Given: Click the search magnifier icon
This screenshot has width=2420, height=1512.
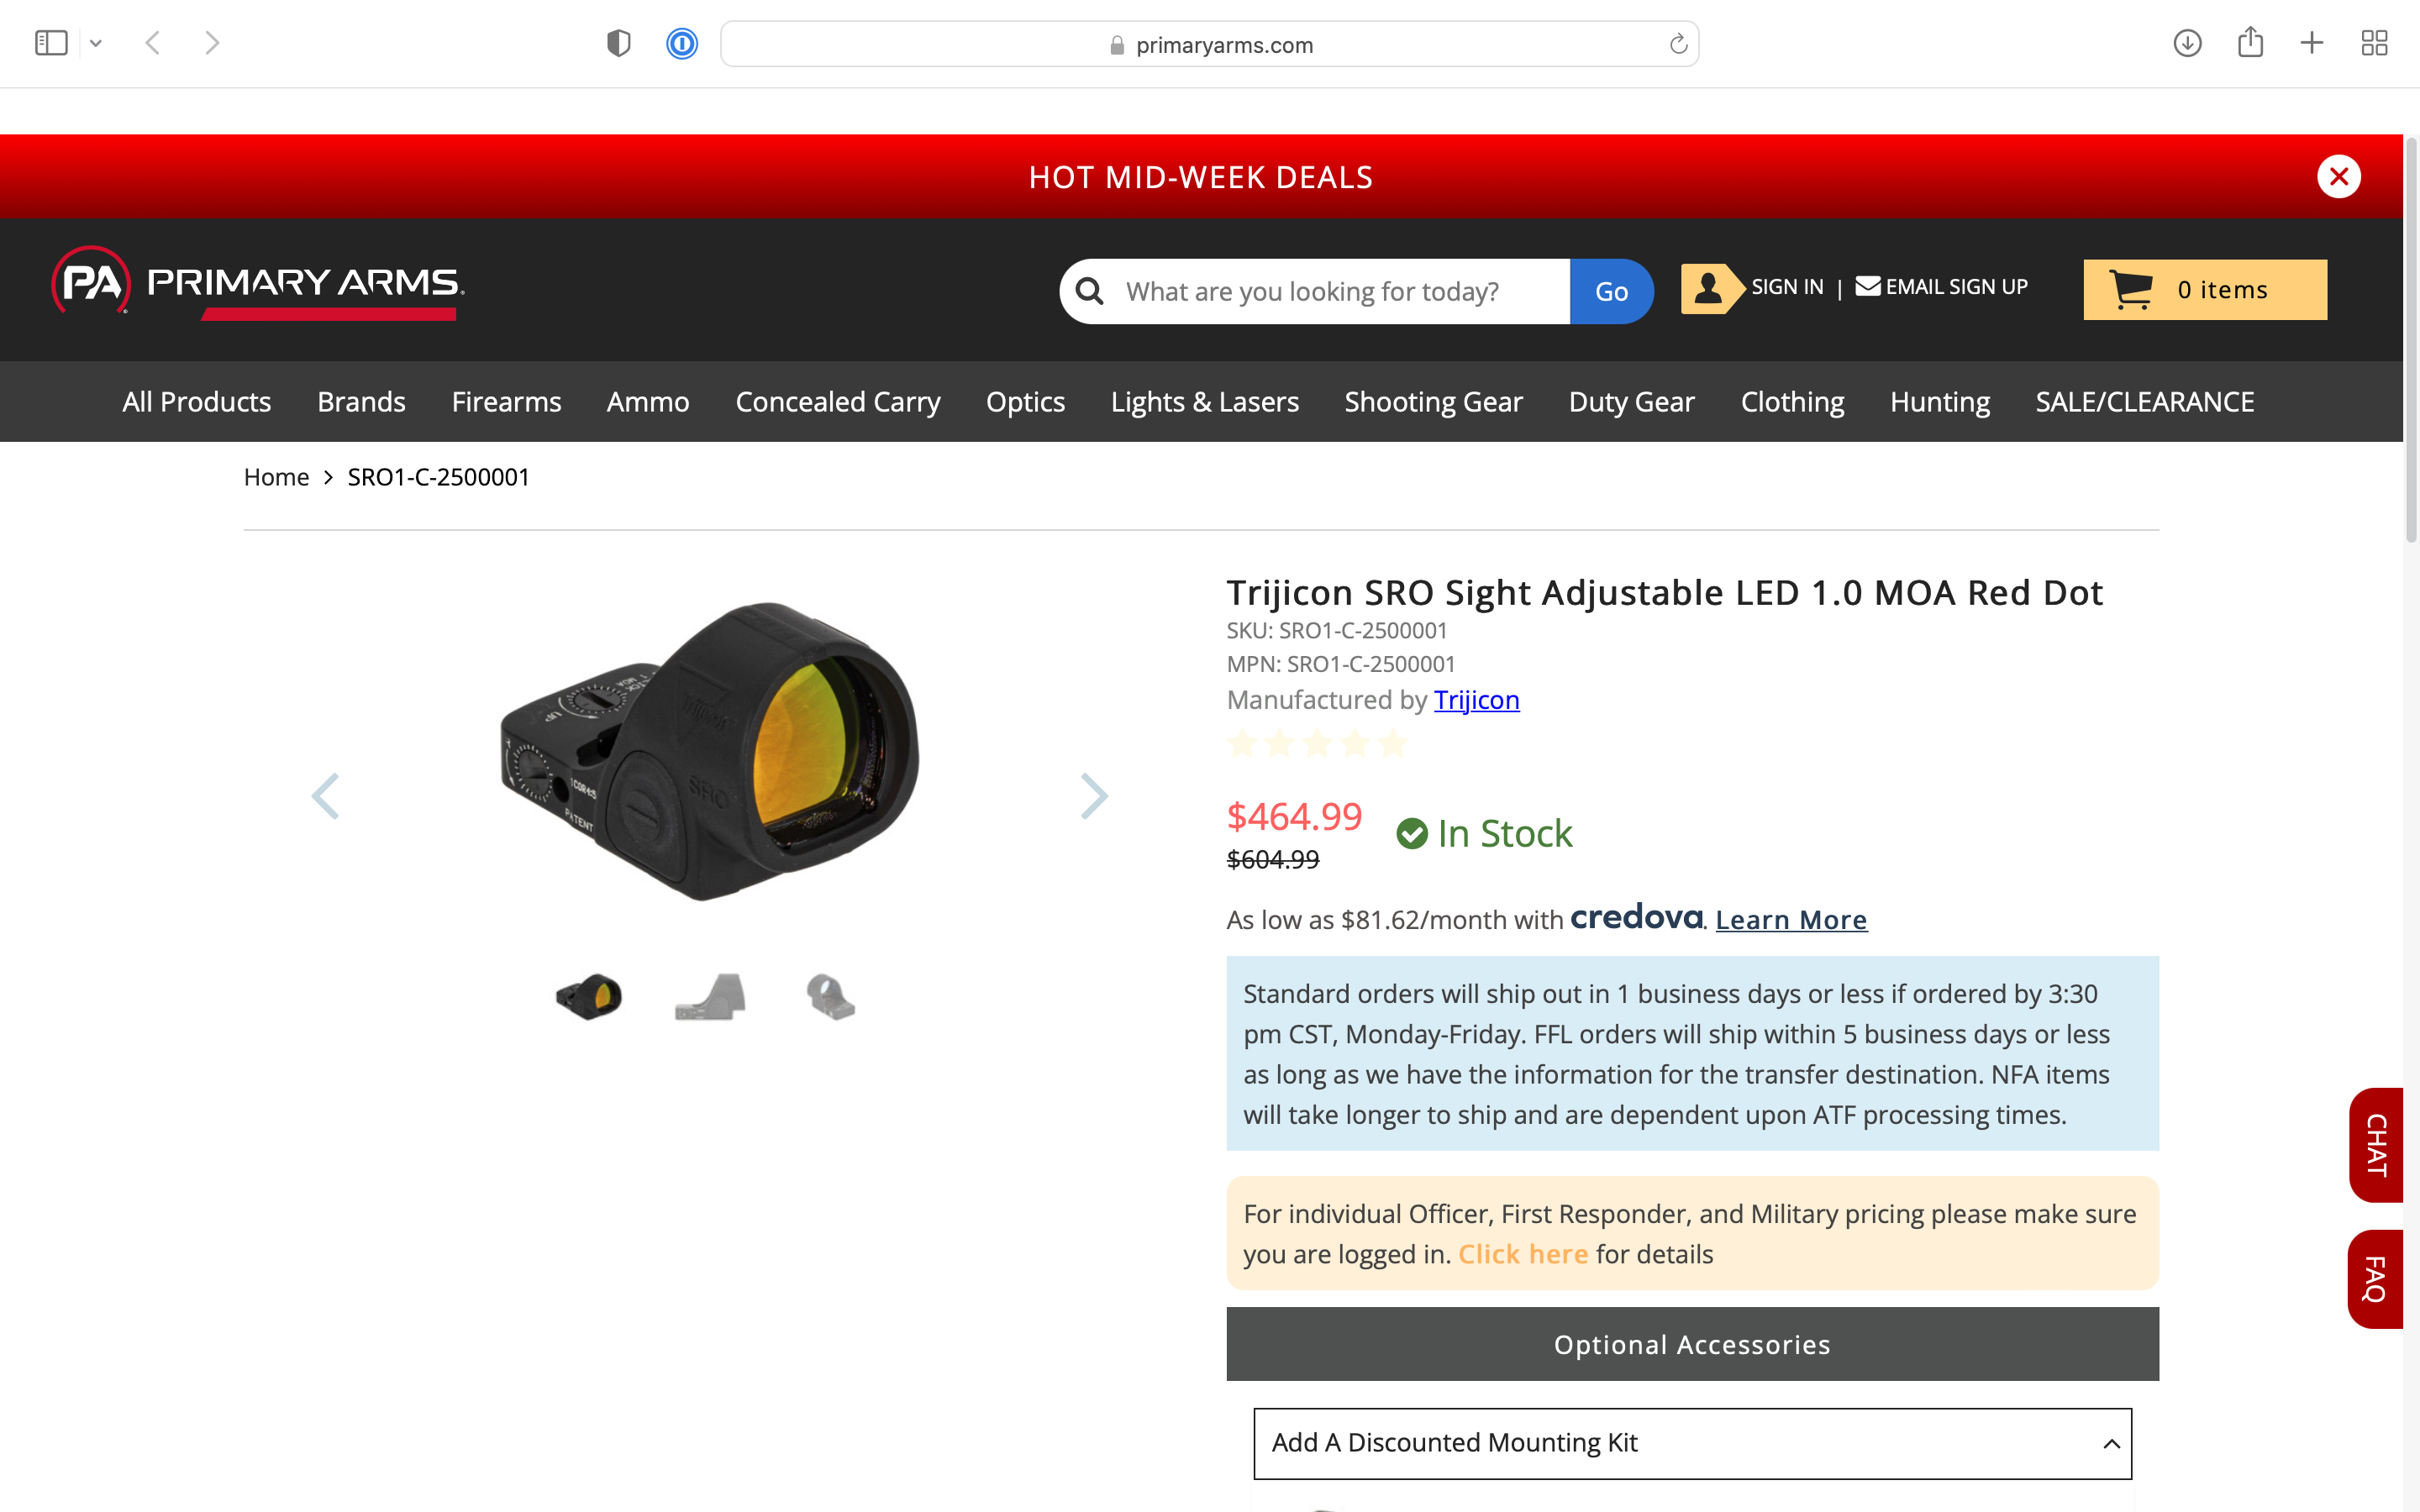Looking at the screenshot, I should (x=1090, y=291).
